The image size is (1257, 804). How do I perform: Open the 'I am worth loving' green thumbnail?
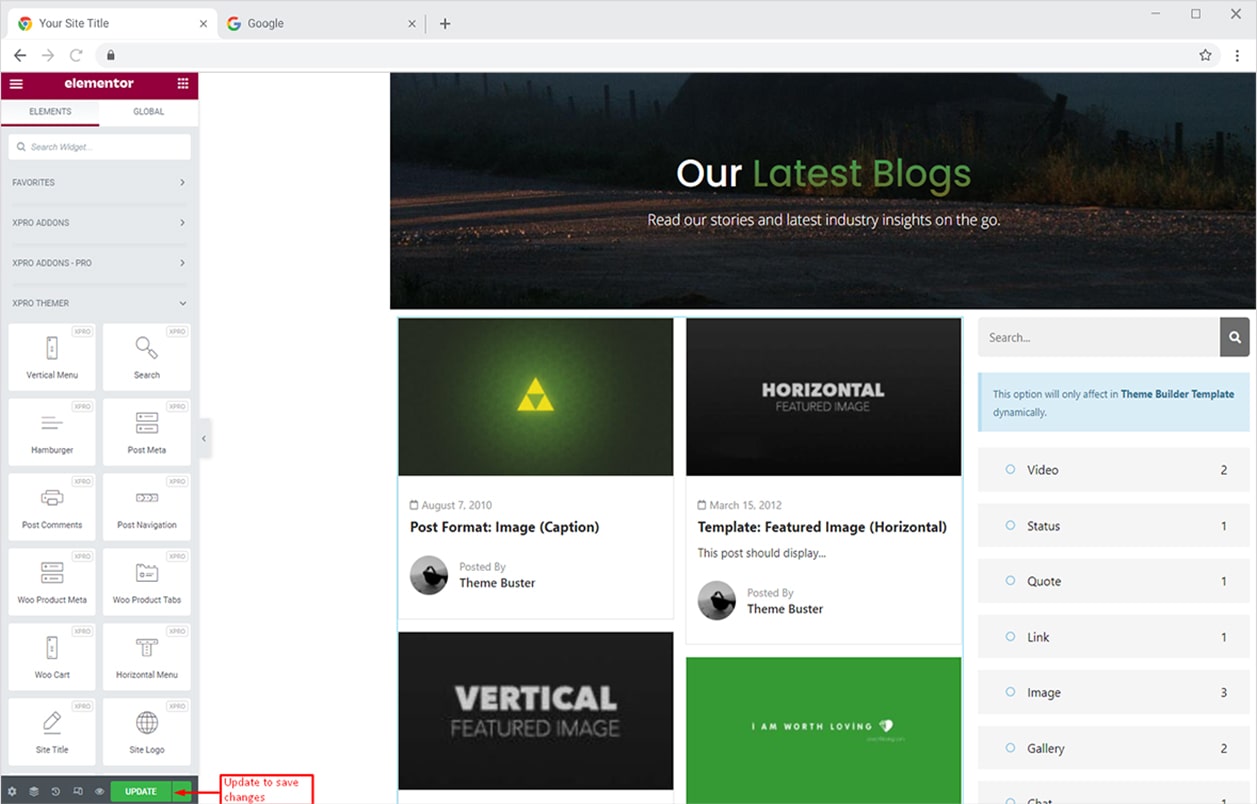tap(823, 730)
